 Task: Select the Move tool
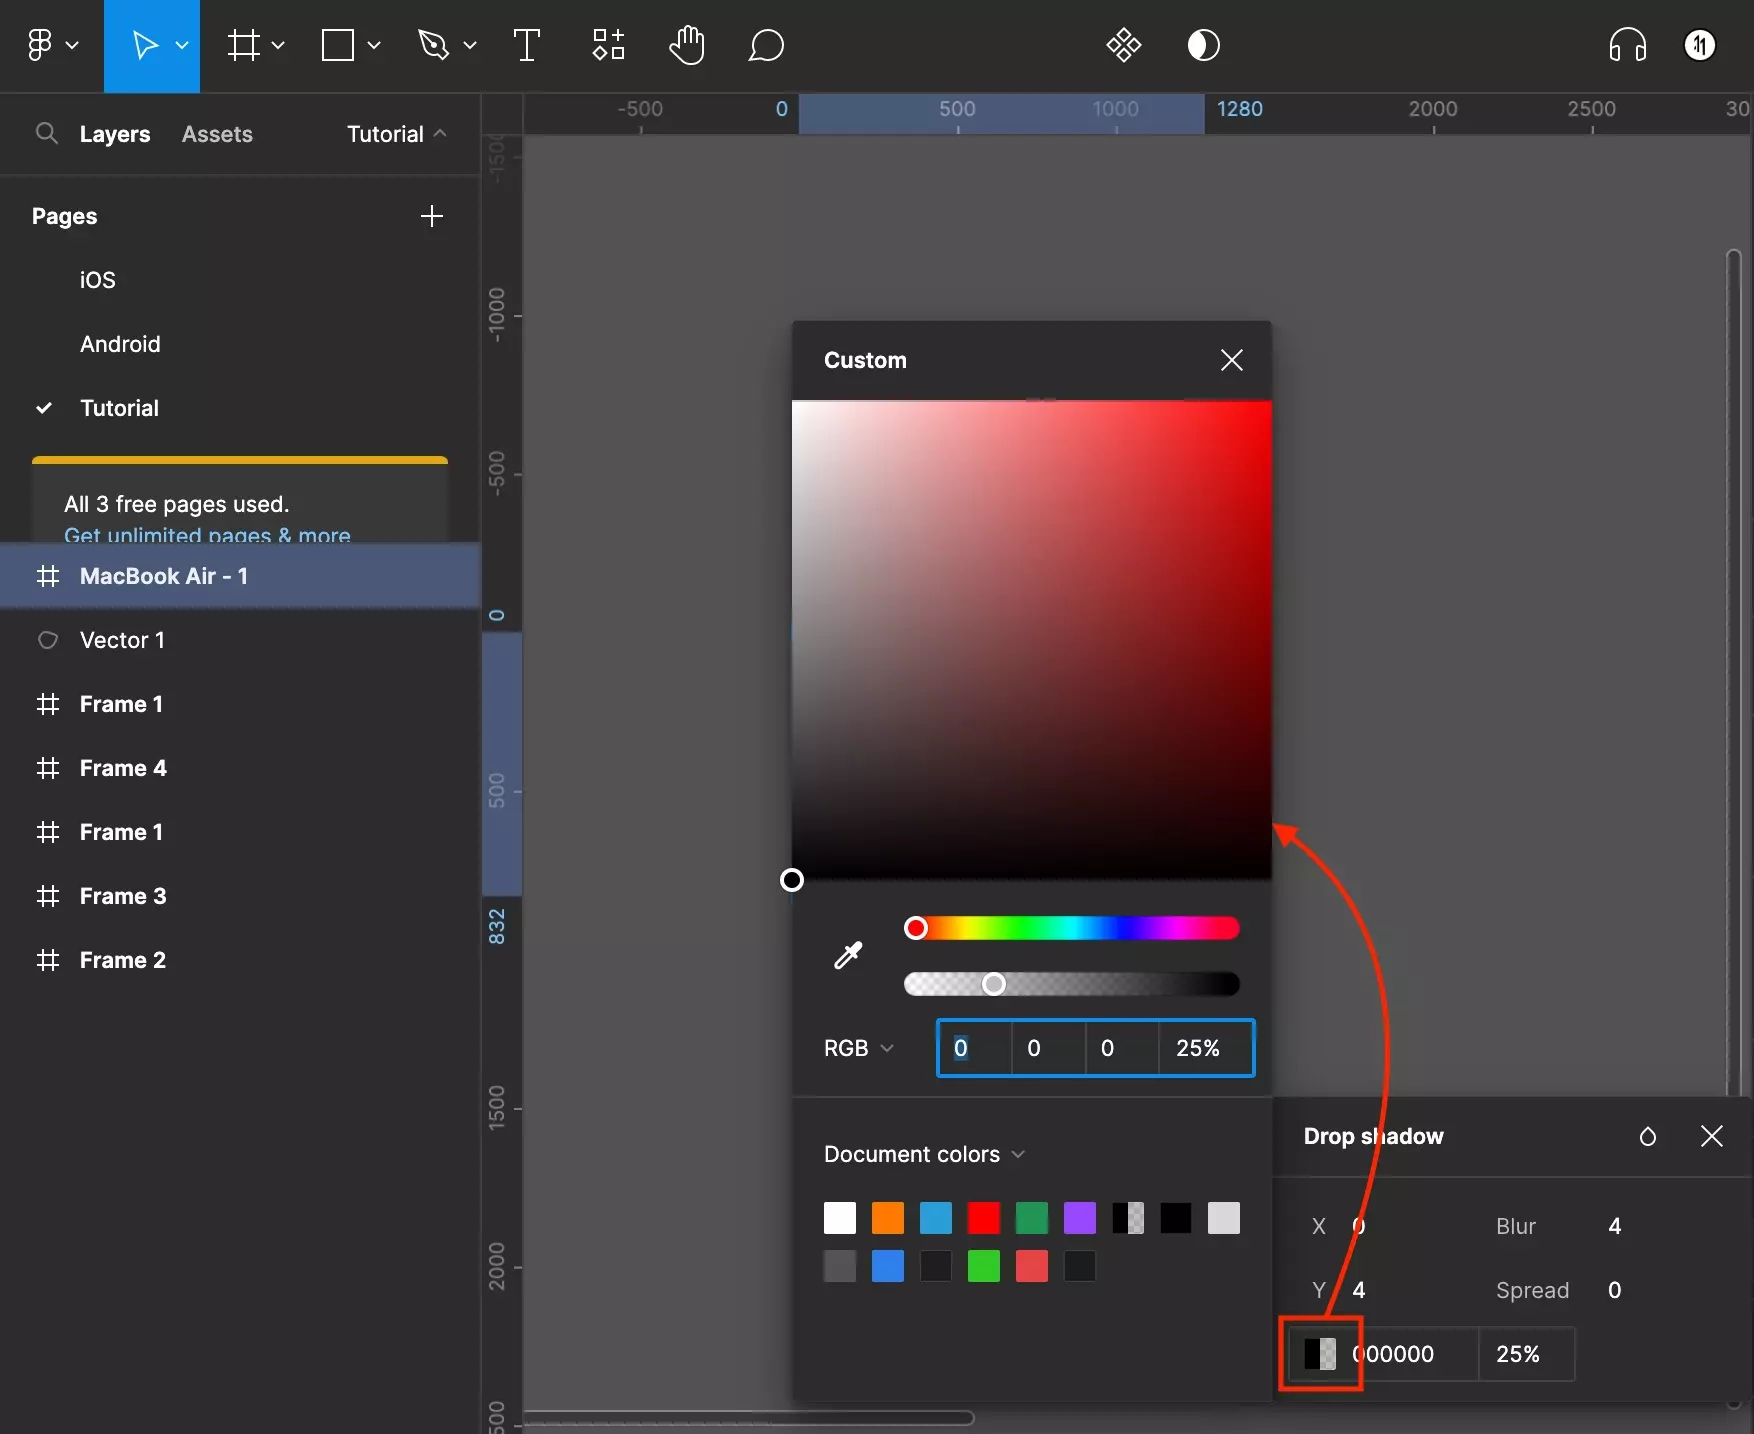[145, 45]
